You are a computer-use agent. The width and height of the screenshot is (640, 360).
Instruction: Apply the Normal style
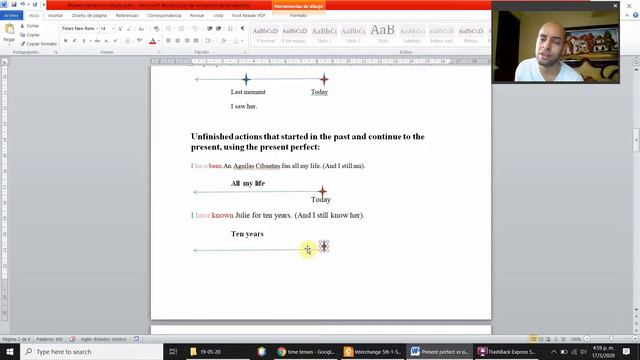266,35
